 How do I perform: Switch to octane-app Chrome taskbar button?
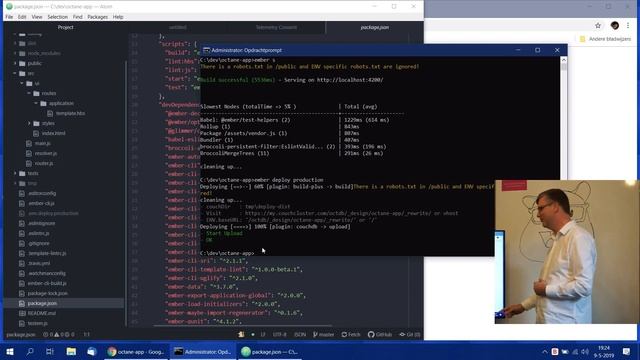pos(136,351)
